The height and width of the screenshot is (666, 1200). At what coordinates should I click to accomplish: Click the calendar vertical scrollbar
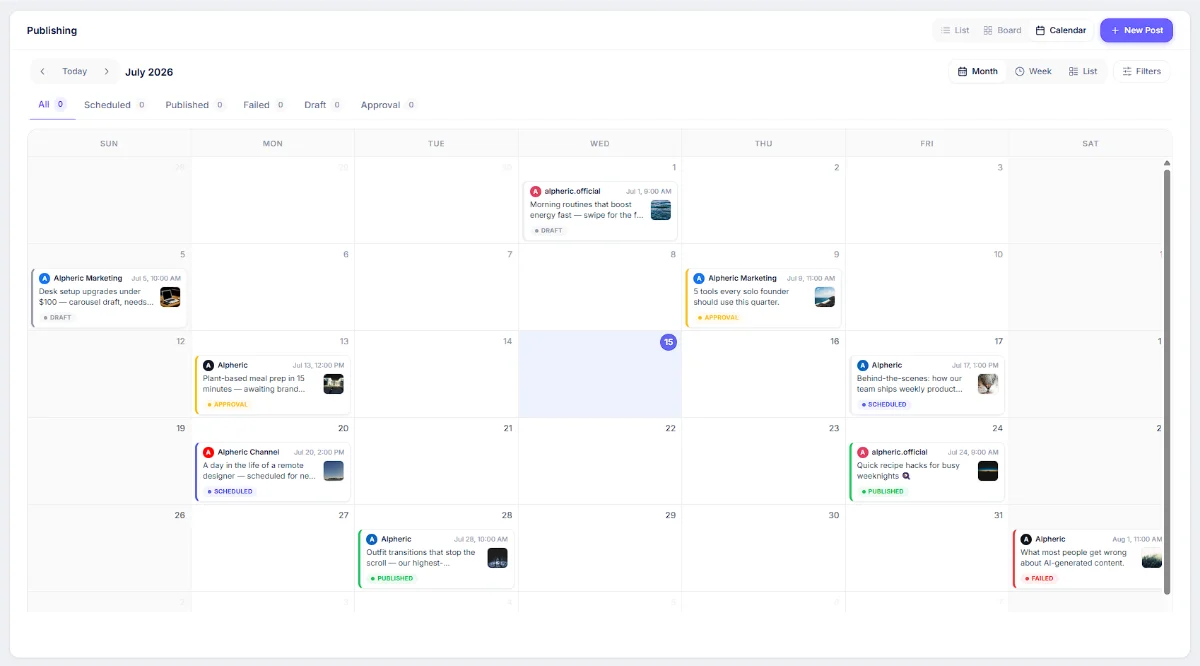click(x=1166, y=380)
